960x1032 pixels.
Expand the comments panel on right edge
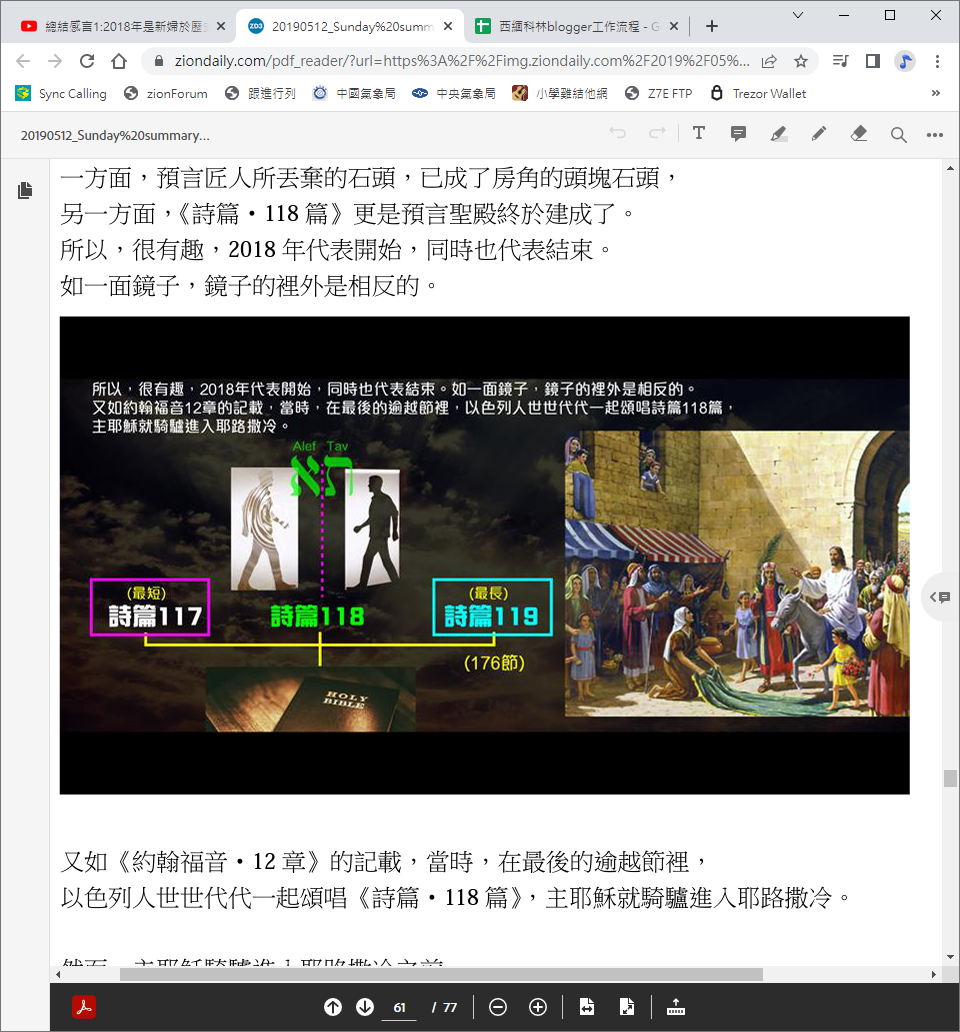(940, 597)
